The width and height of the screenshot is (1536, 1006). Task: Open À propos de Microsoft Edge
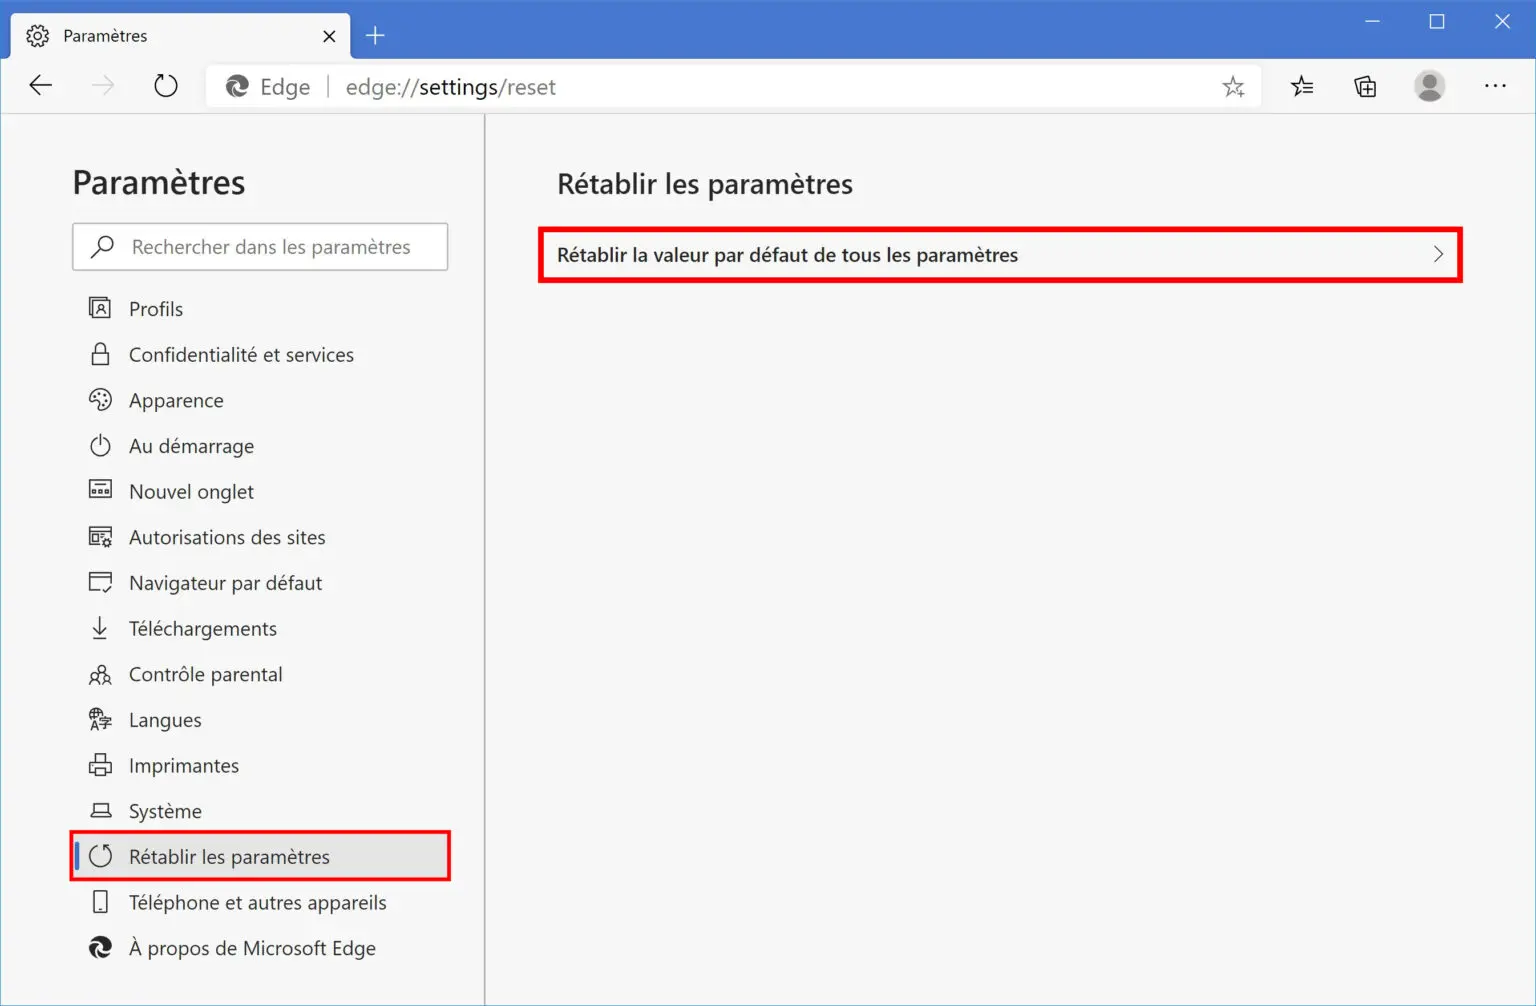coord(252,948)
